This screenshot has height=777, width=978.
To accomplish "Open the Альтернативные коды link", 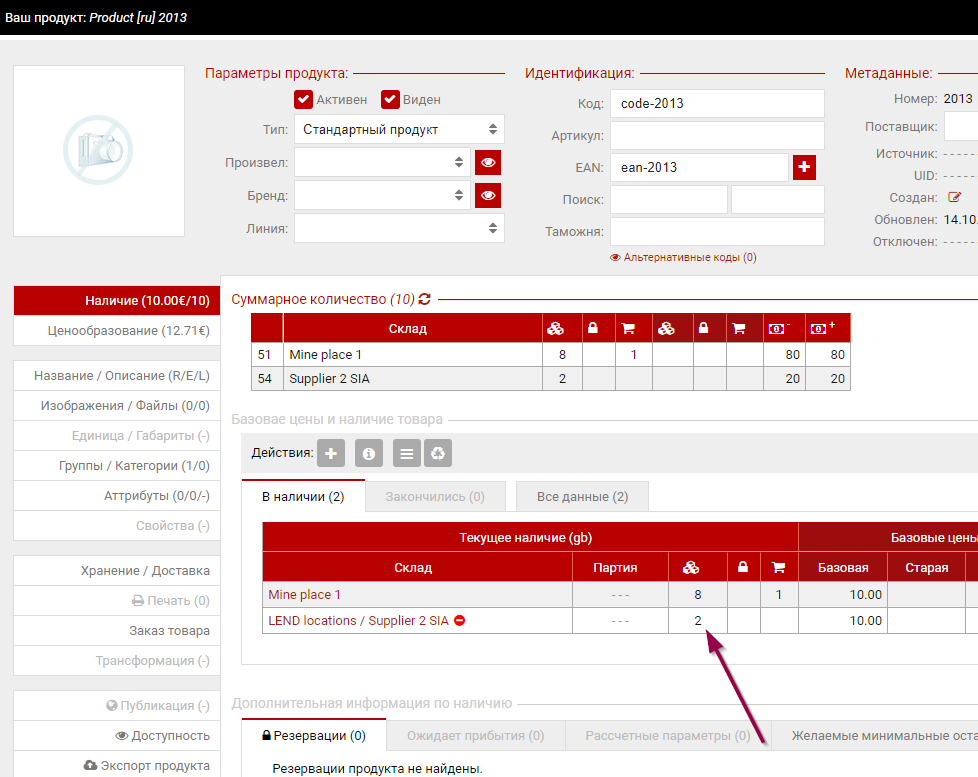I will coord(683,257).
